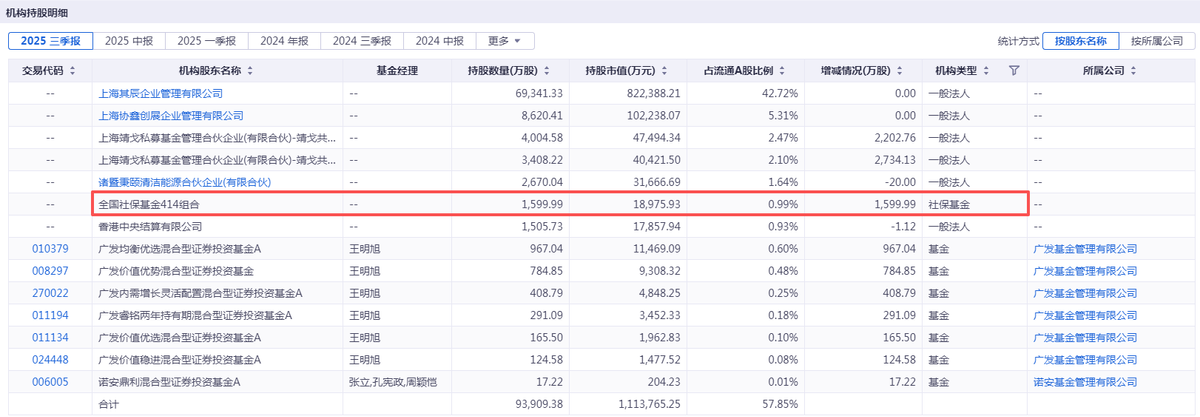Open the 机构类型 filter funnel icon
Viewport: 1200px width, 417px height.
(1014, 71)
